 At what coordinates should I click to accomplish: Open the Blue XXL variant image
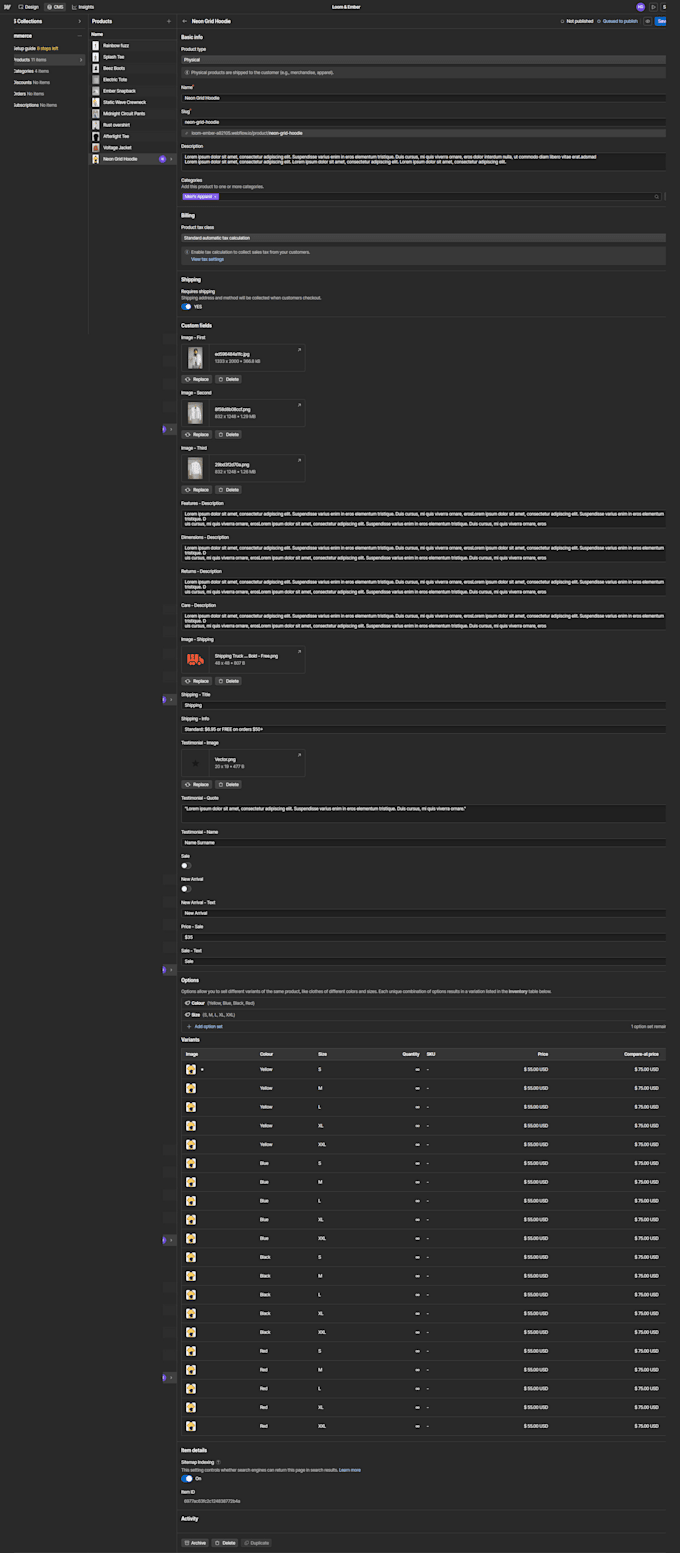(x=191, y=1238)
